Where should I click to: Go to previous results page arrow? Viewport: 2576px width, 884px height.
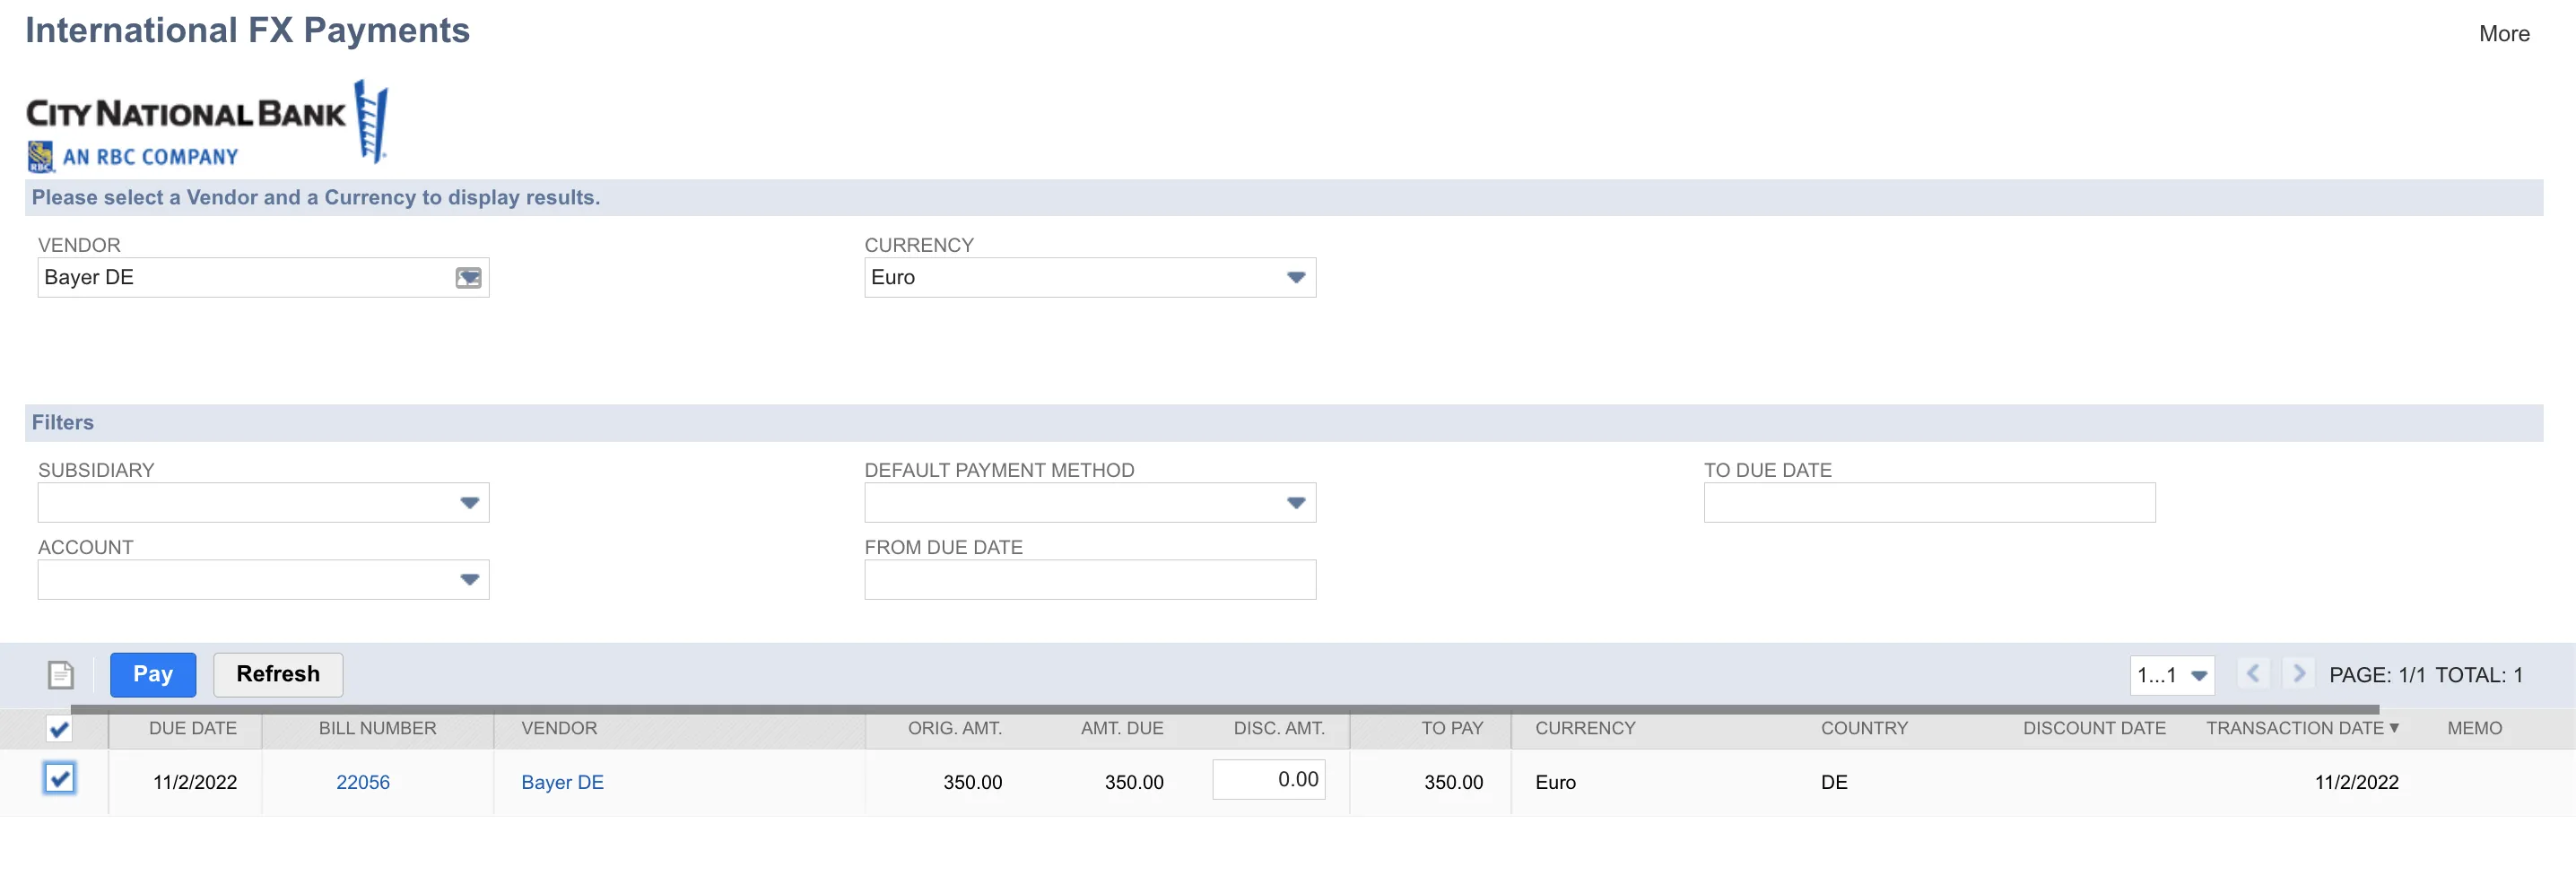(x=2253, y=674)
